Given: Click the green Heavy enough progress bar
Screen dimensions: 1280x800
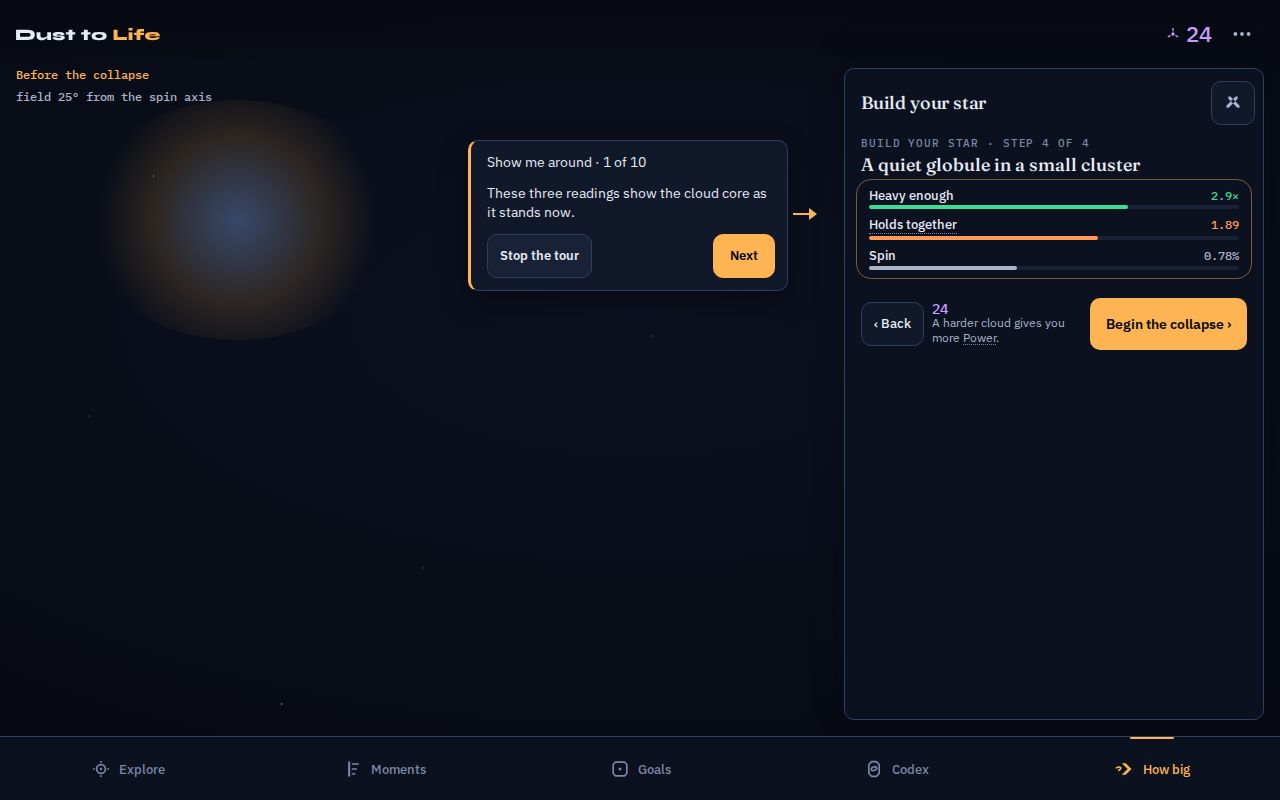Looking at the screenshot, I should click(x=1054, y=207).
